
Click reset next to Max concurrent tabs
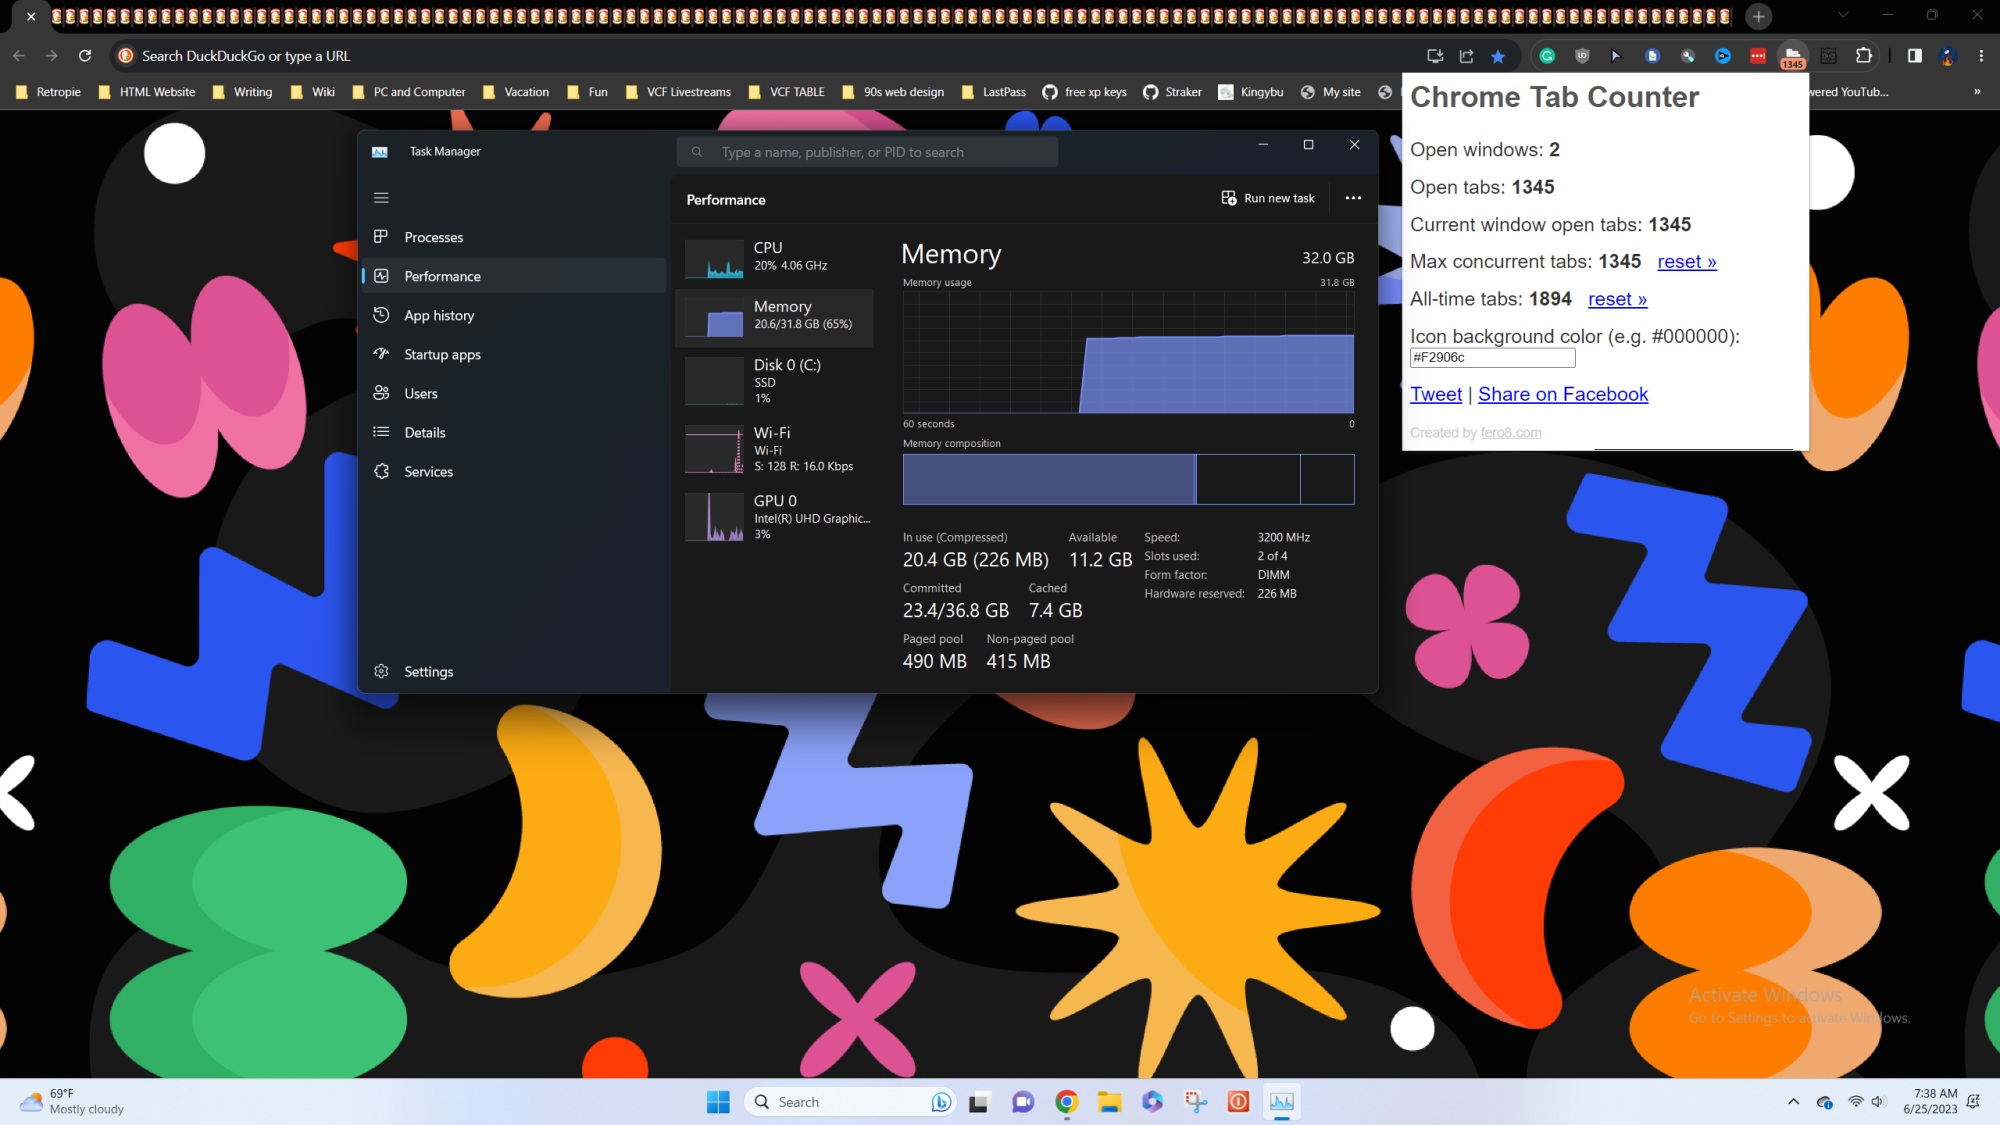1686,261
